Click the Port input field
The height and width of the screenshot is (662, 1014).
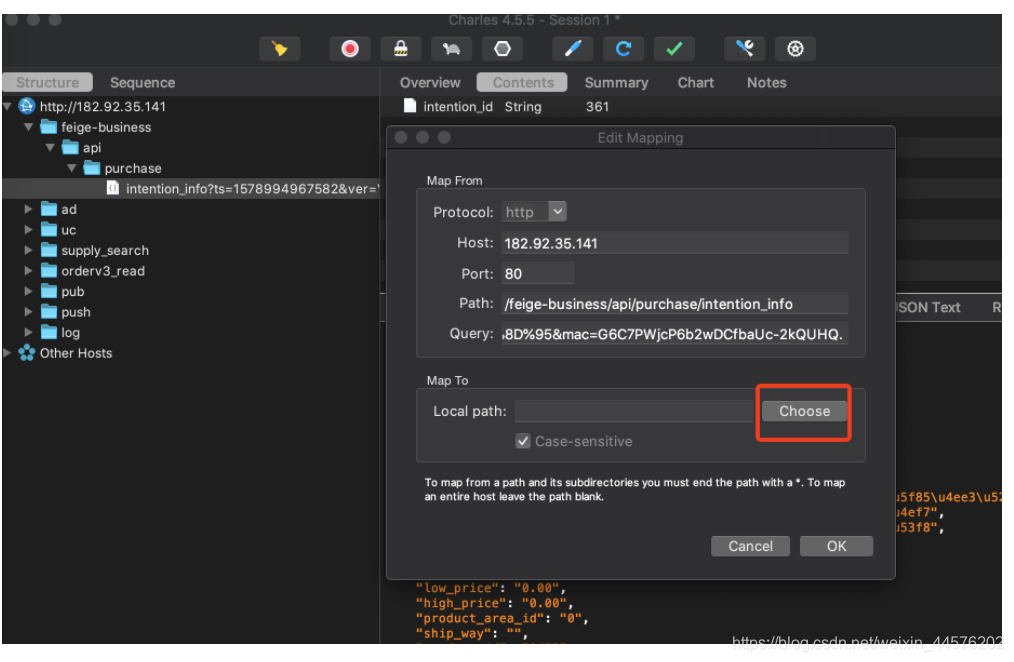[x=538, y=273]
